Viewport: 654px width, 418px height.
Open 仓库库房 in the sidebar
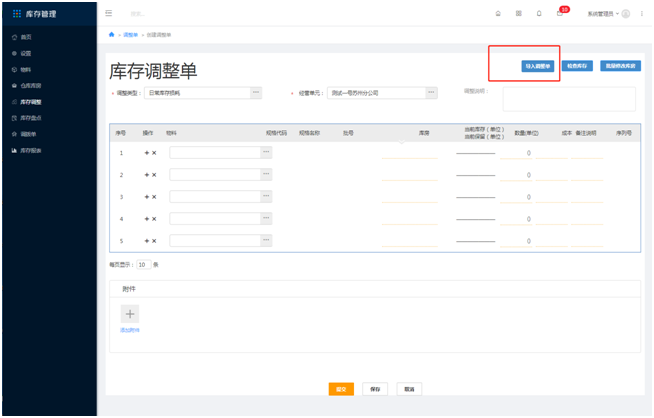coord(30,86)
